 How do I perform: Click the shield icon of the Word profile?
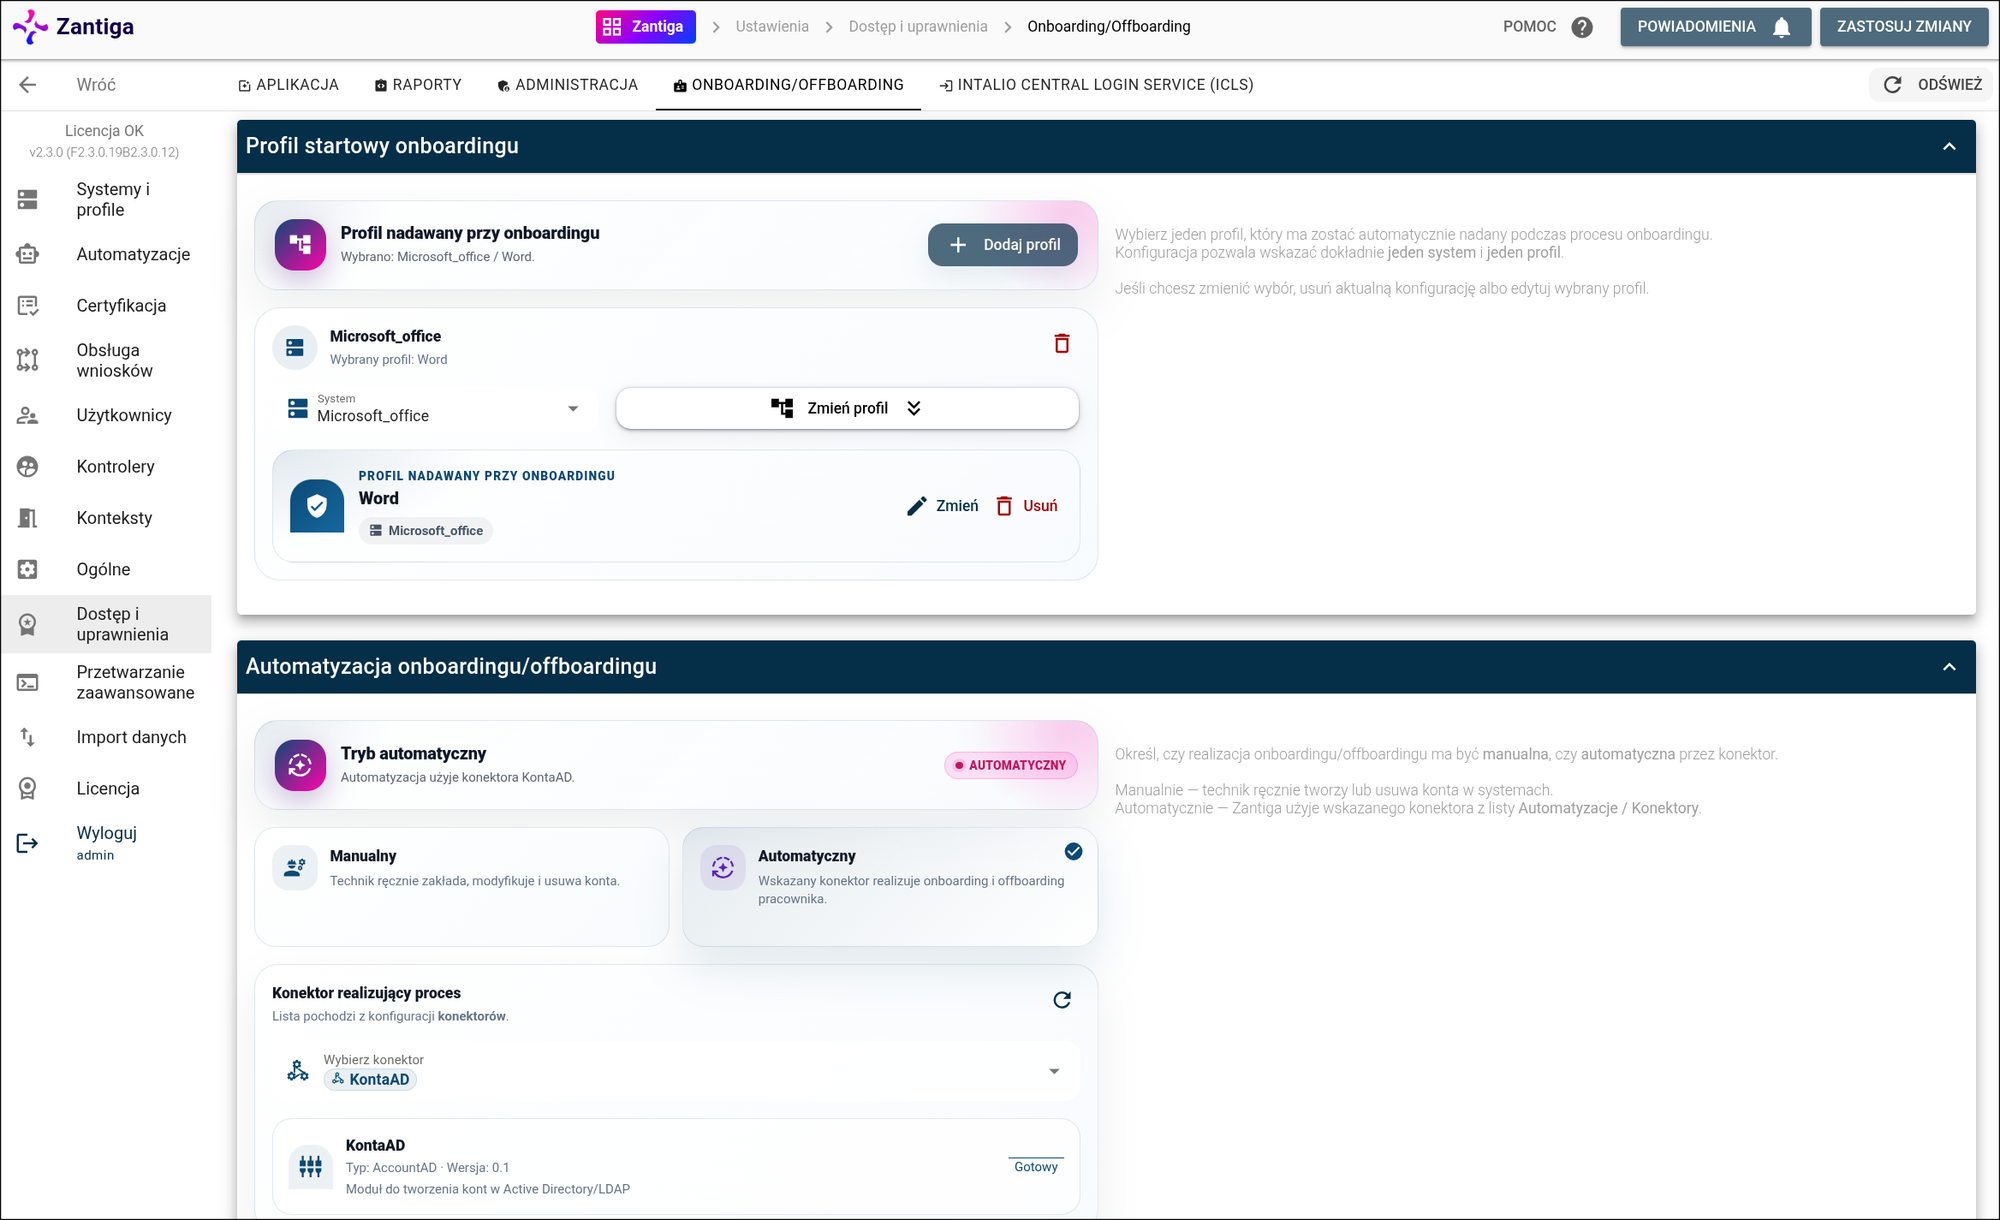click(317, 506)
